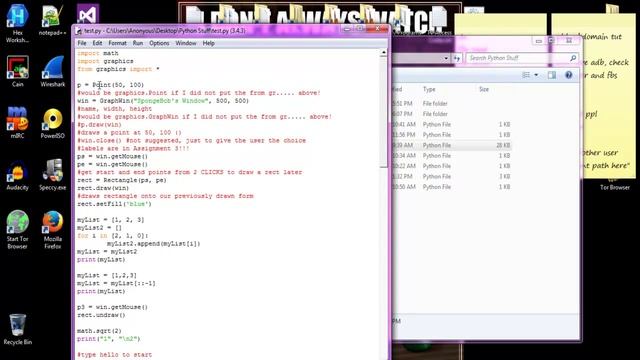Open Start Tor Browser desktop shortcut
Screen dimensions: 640x360
[18, 229]
